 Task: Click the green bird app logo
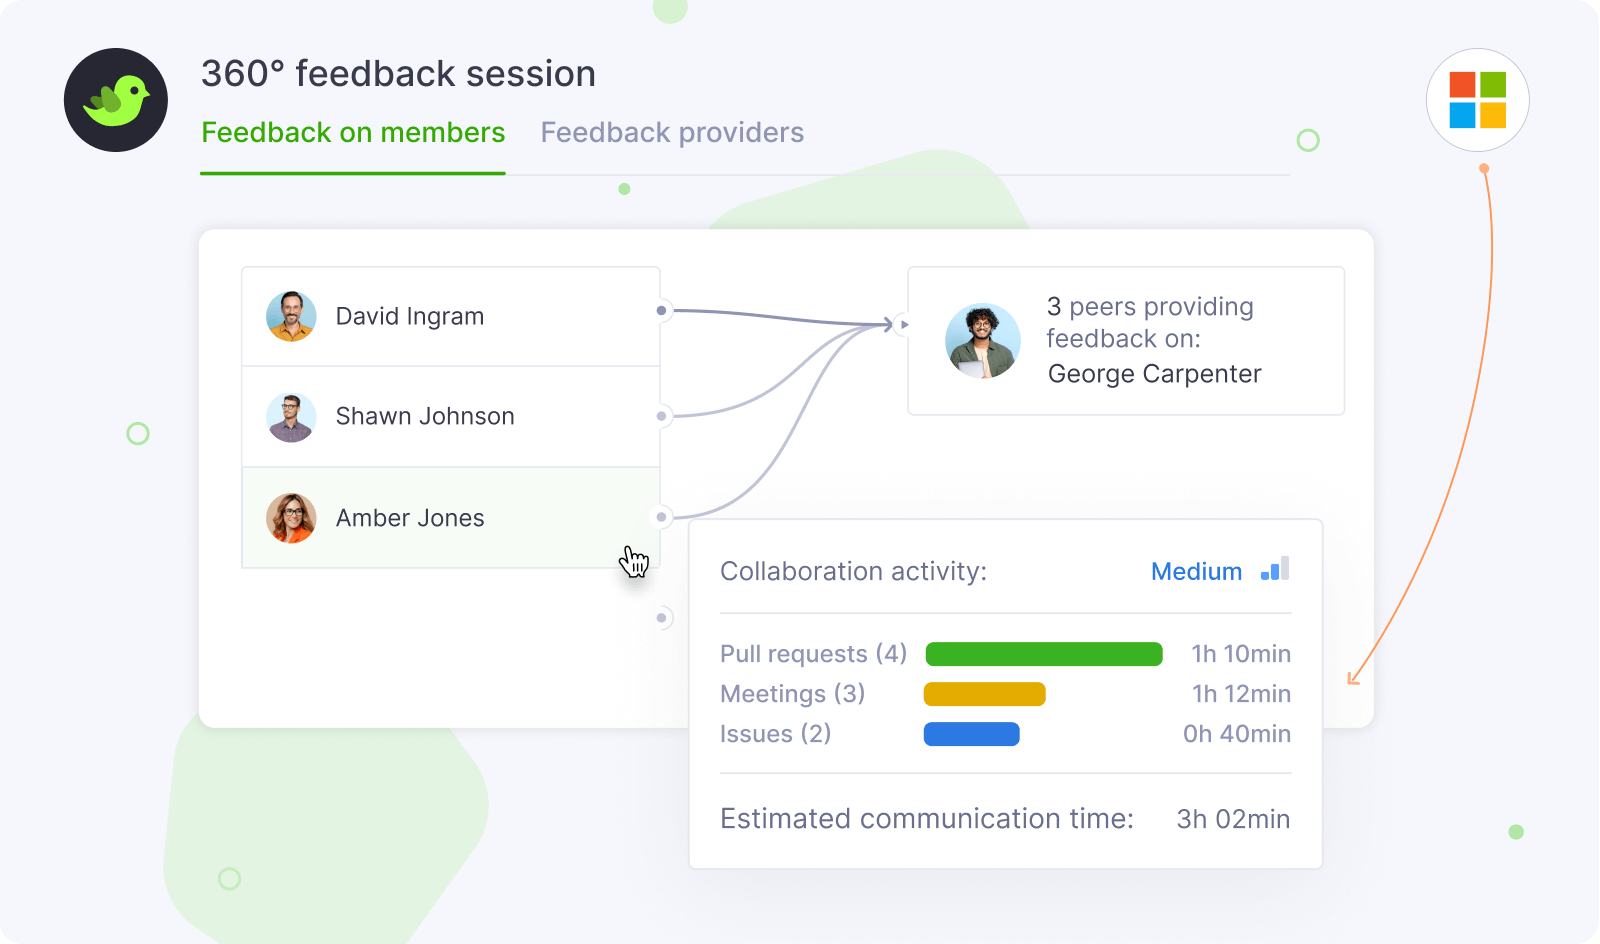[116, 100]
